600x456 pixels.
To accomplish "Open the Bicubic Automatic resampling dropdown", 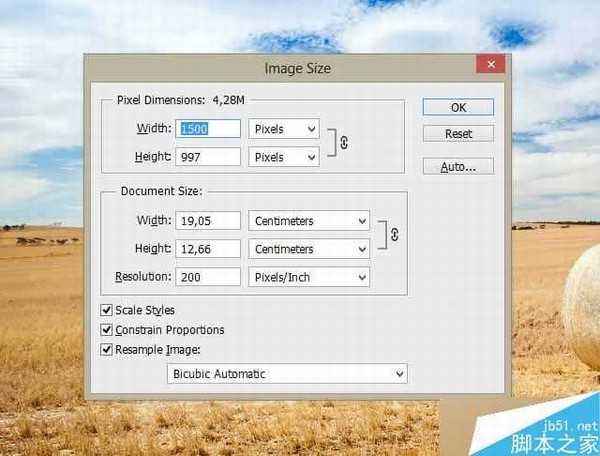I will pos(286,374).
